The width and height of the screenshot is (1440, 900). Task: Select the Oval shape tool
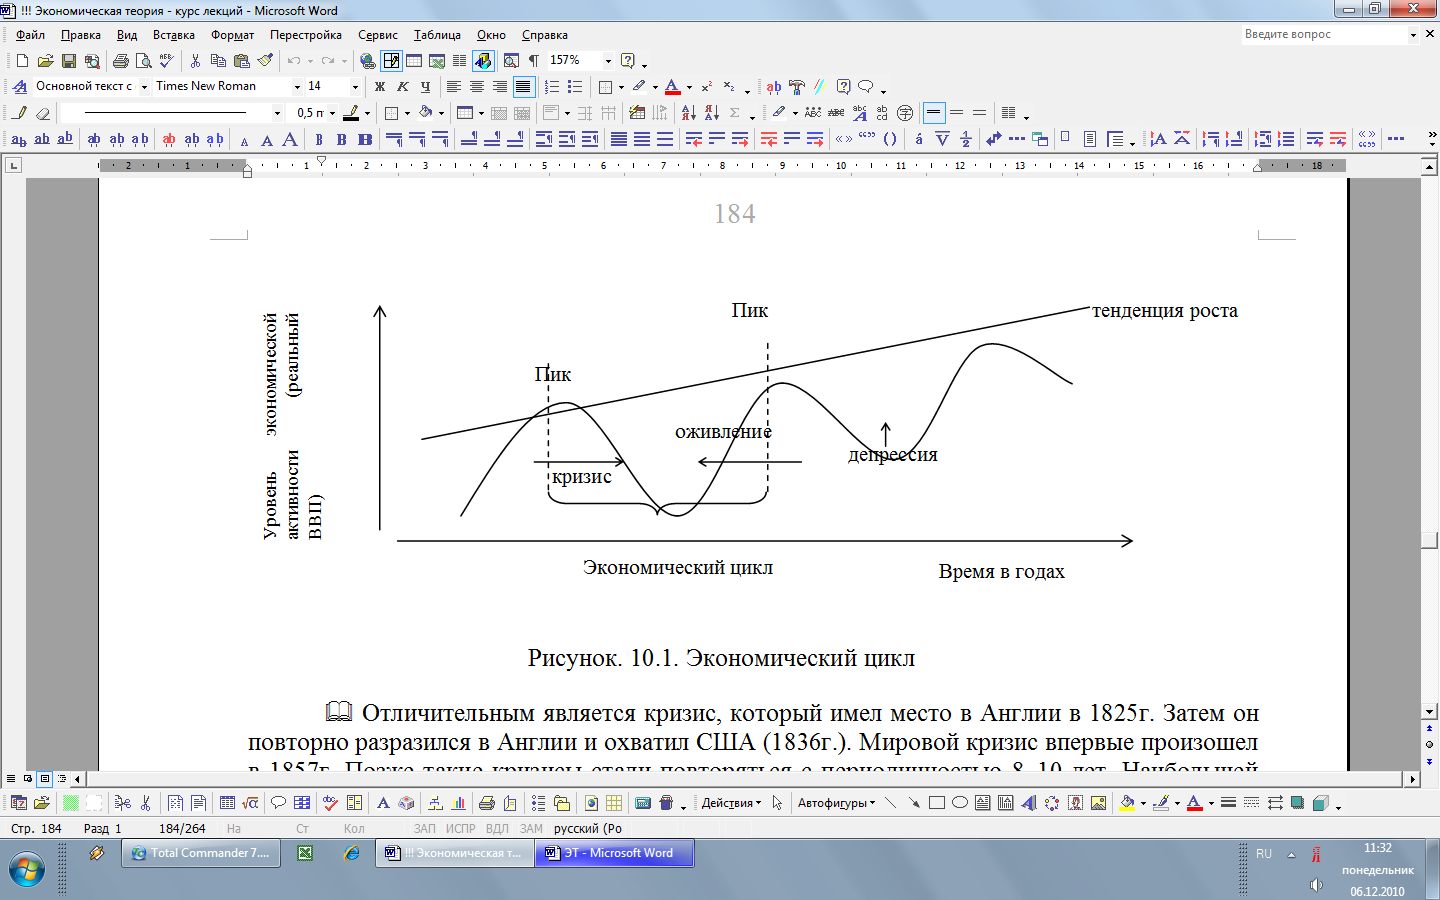(x=960, y=803)
